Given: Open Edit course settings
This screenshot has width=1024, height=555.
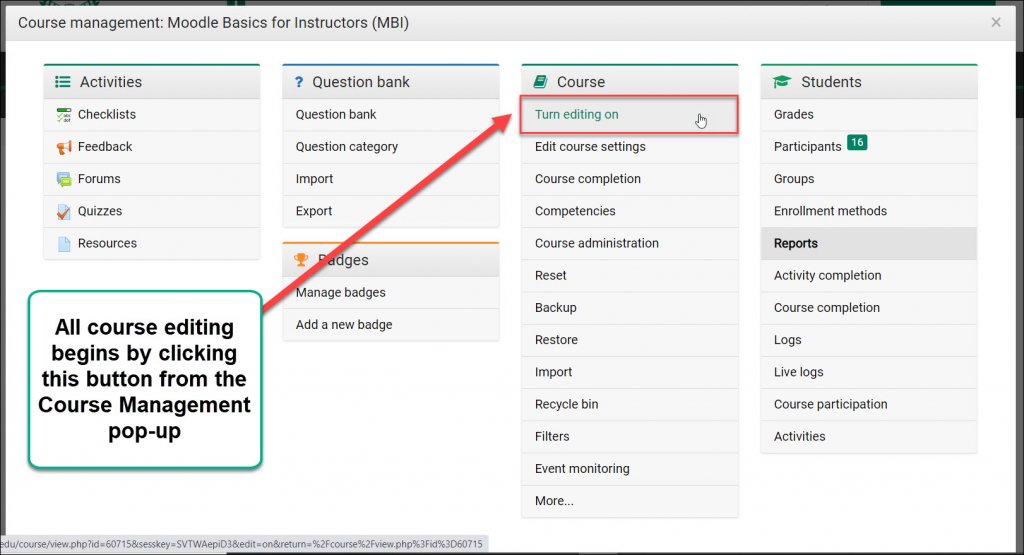Looking at the screenshot, I should coord(590,146).
